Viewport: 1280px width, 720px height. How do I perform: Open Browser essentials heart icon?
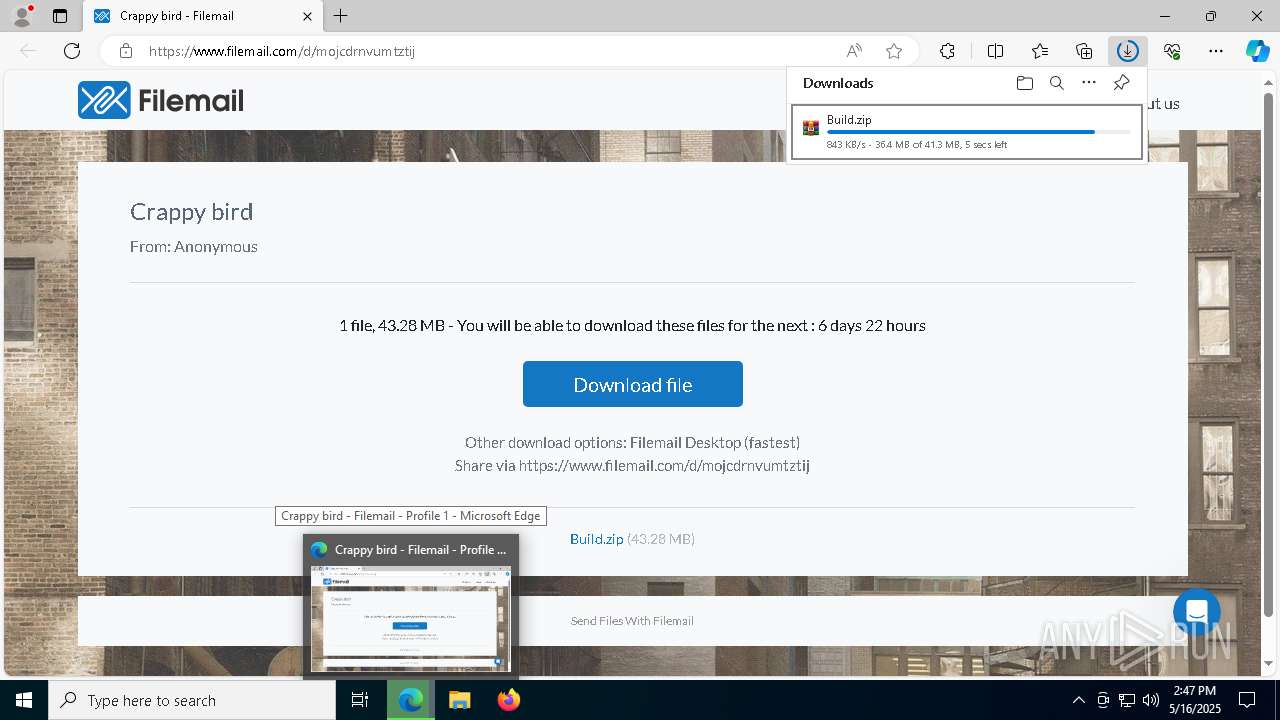click(1172, 51)
